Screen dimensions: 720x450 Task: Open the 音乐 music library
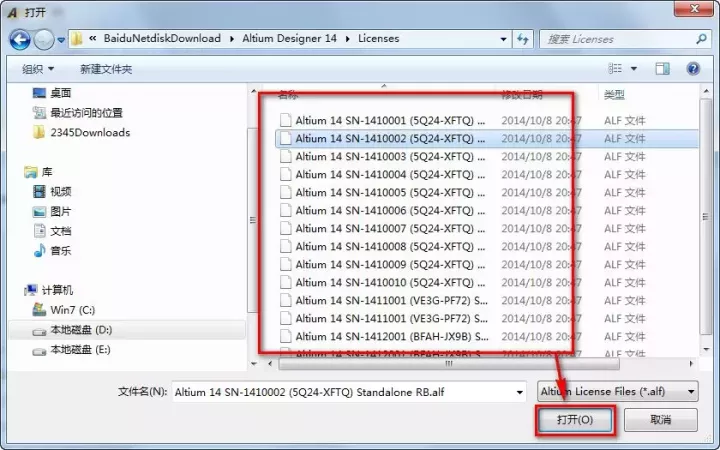(60, 250)
